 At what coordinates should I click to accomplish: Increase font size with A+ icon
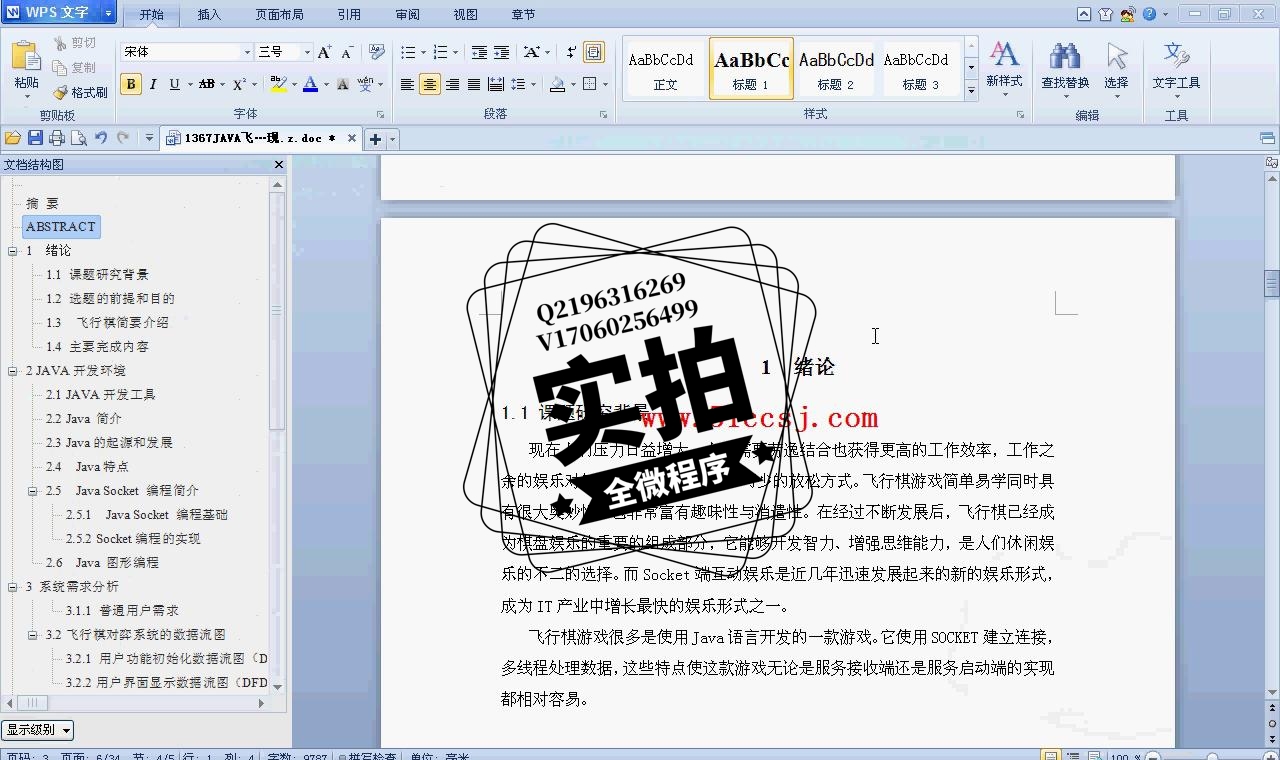(324, 52)
